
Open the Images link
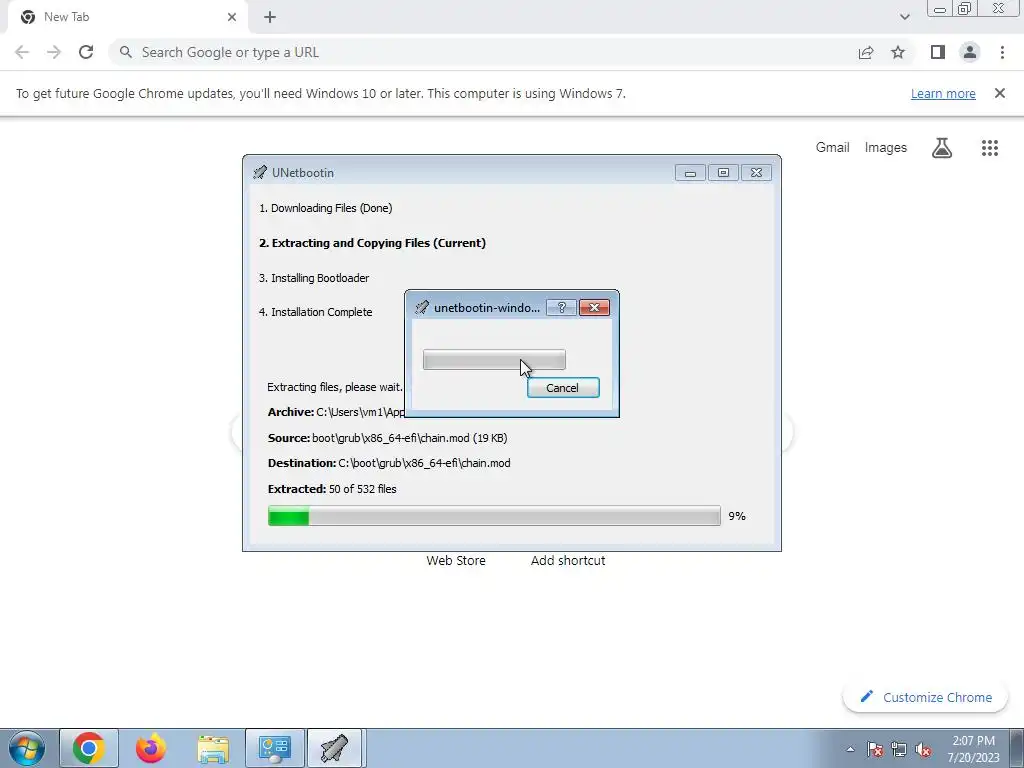[x=886, y=148]
